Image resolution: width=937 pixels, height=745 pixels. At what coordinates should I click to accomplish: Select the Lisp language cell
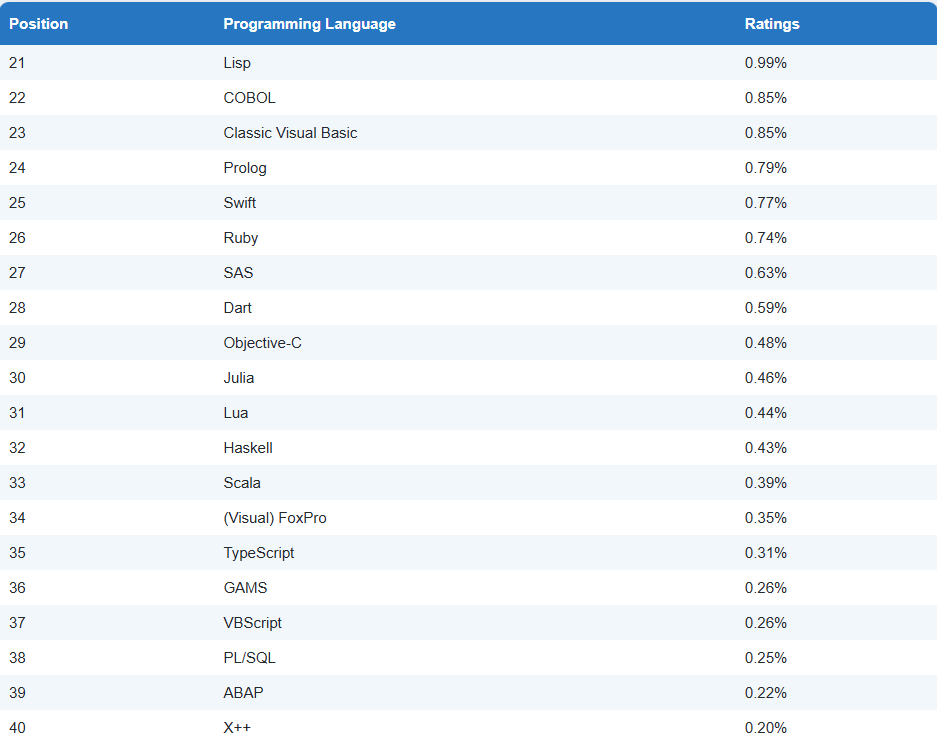[237, 63]
